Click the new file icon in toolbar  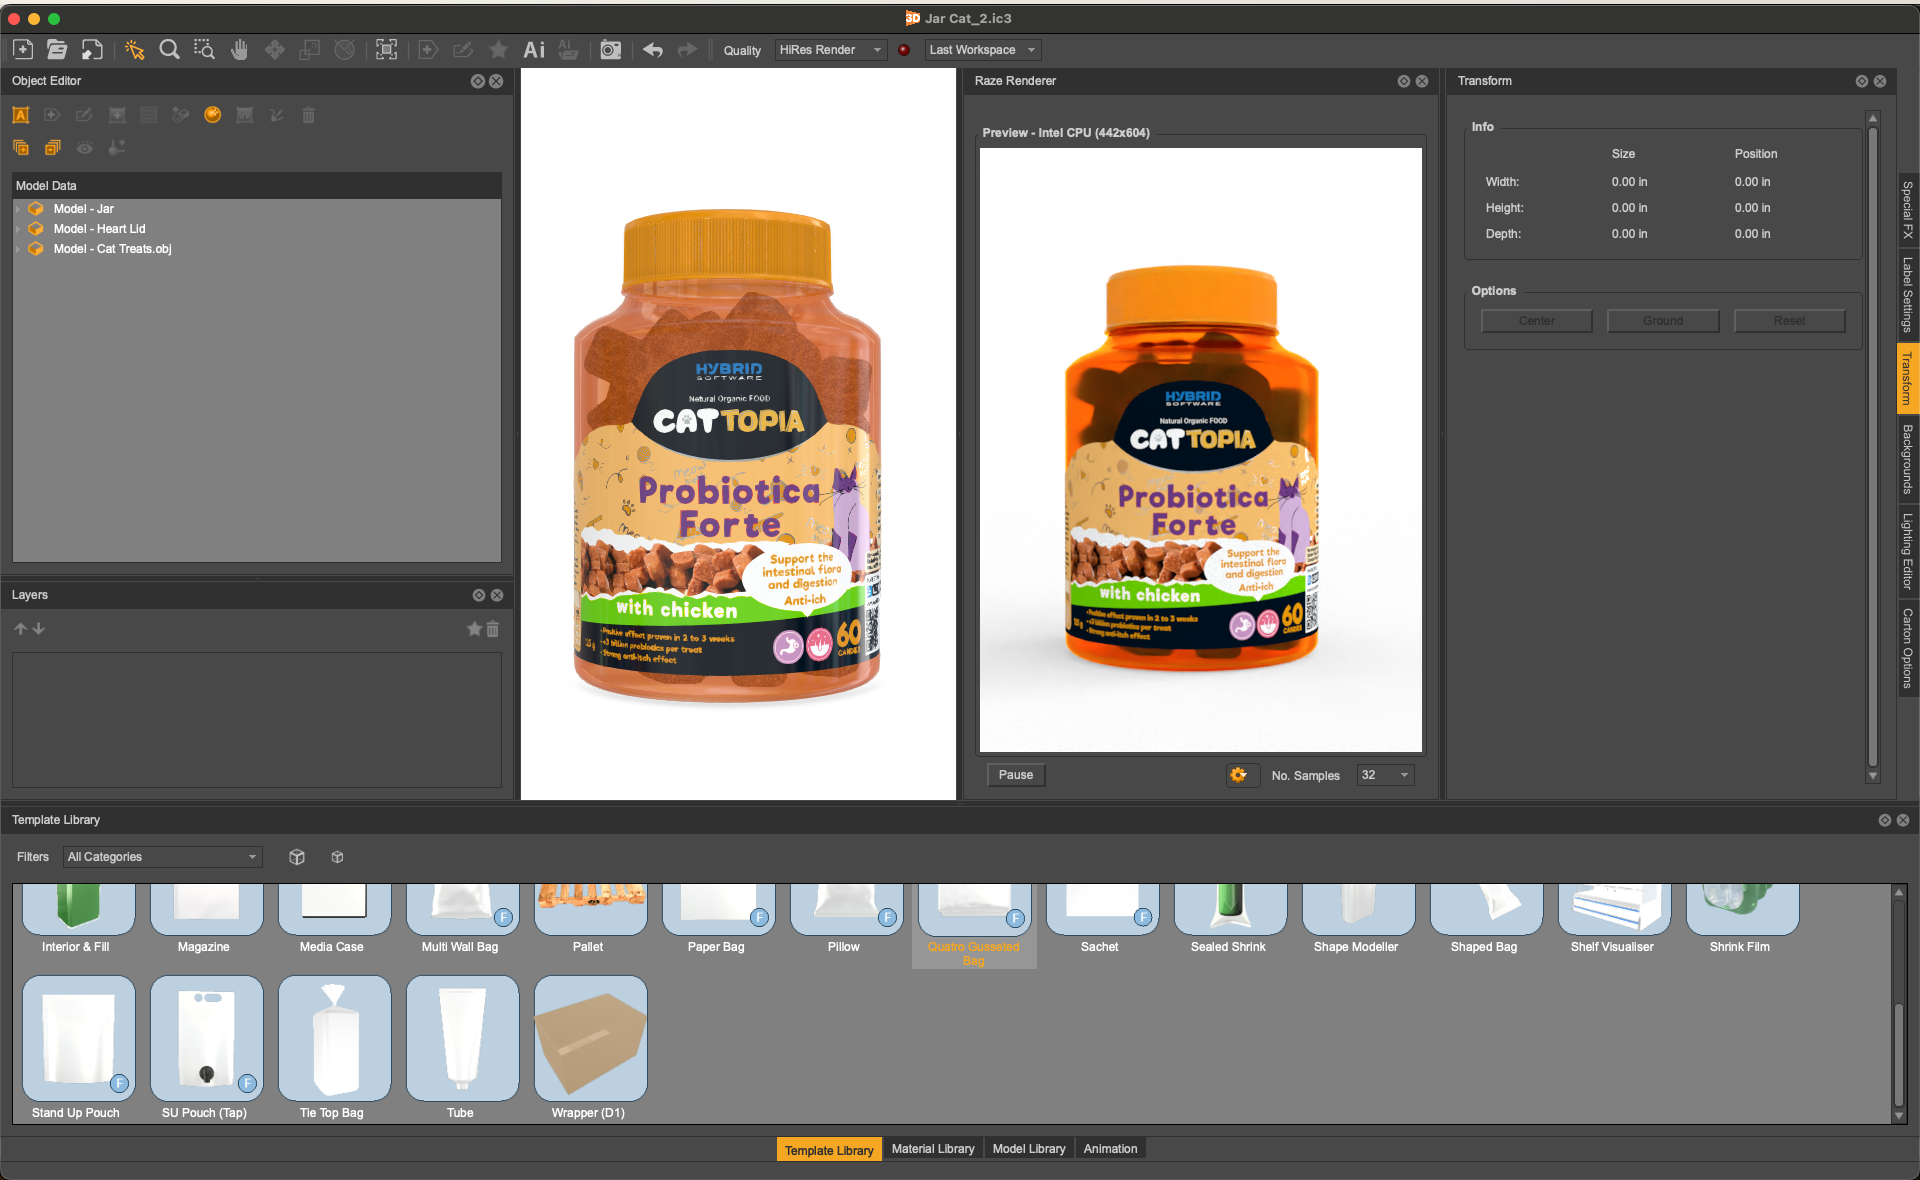coord(23,49)
